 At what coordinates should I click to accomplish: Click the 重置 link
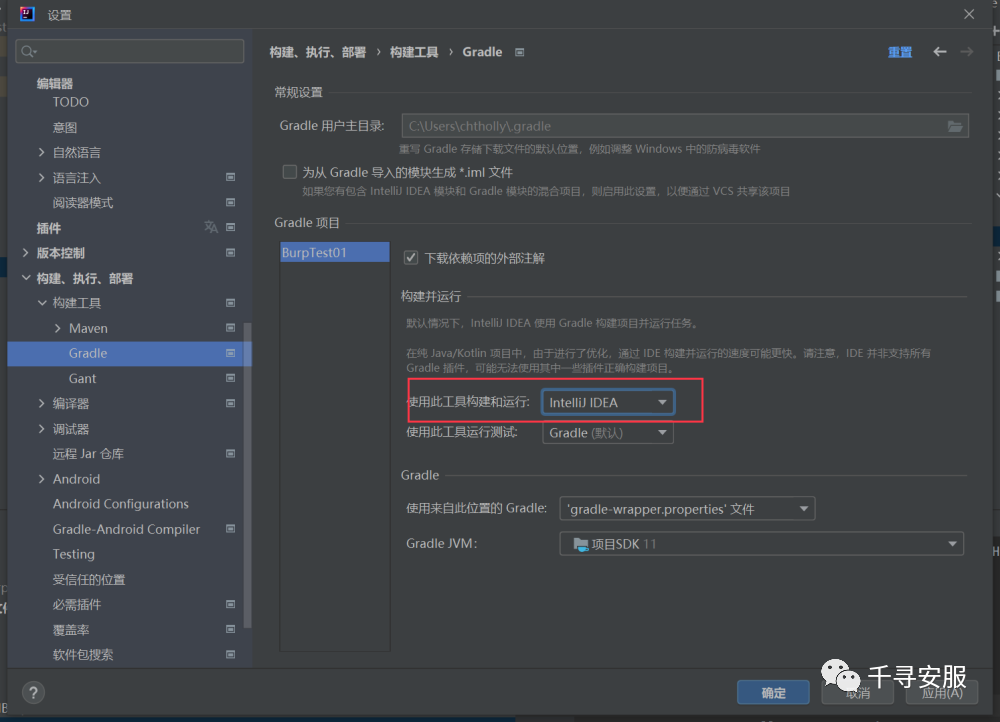tap(900, 52)
